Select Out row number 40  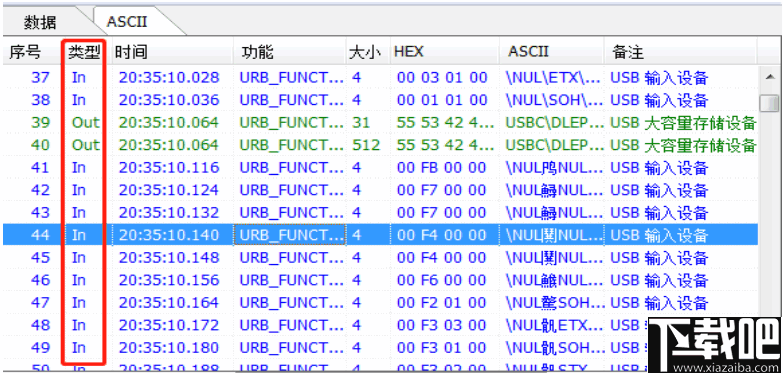(381, 145)
